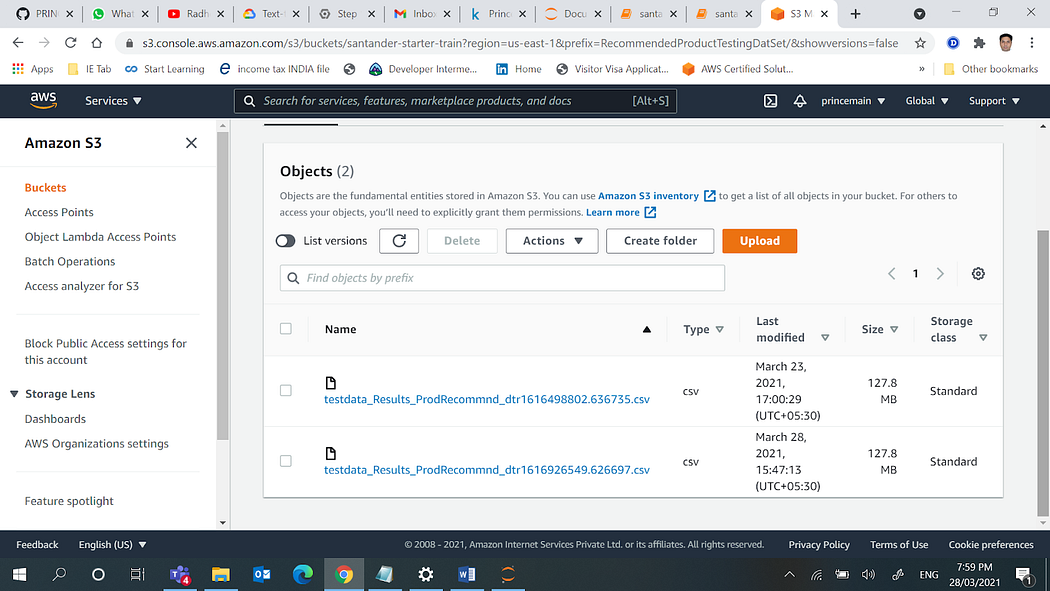The height and width of the screenshot is (591, 1050).
Task: Expand the Services menu
Action: coord(113,101)
